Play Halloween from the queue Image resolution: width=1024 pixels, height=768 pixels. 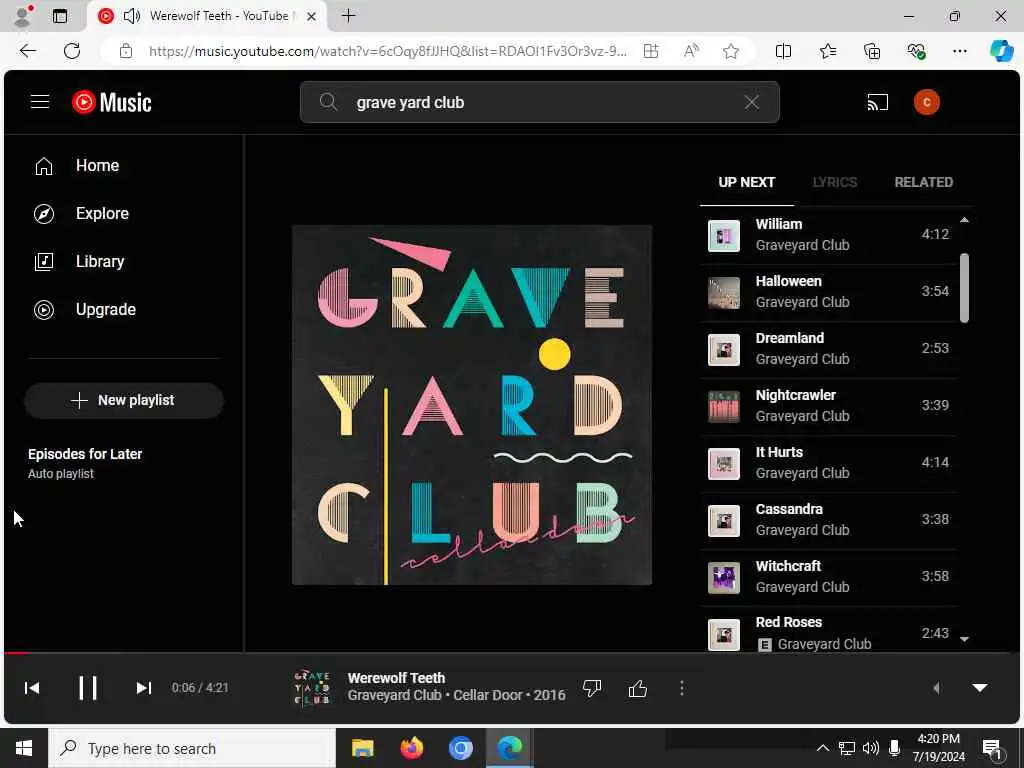pos(828,292)
